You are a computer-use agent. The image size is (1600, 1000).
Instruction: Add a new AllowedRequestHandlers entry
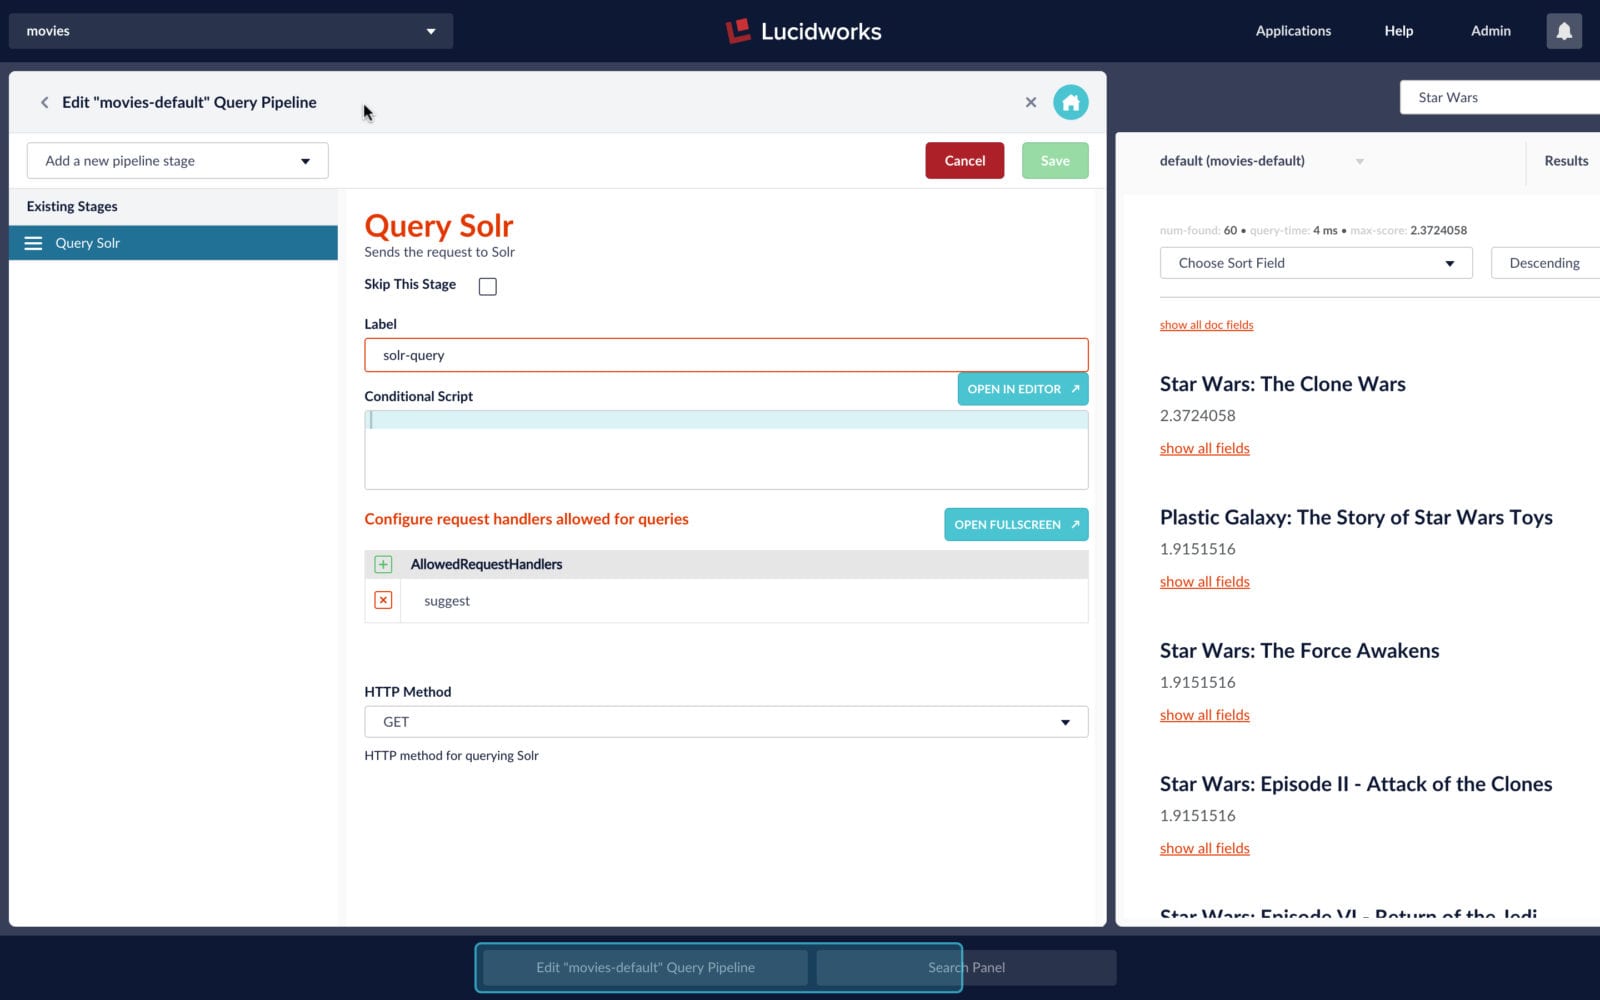[383, 564]
